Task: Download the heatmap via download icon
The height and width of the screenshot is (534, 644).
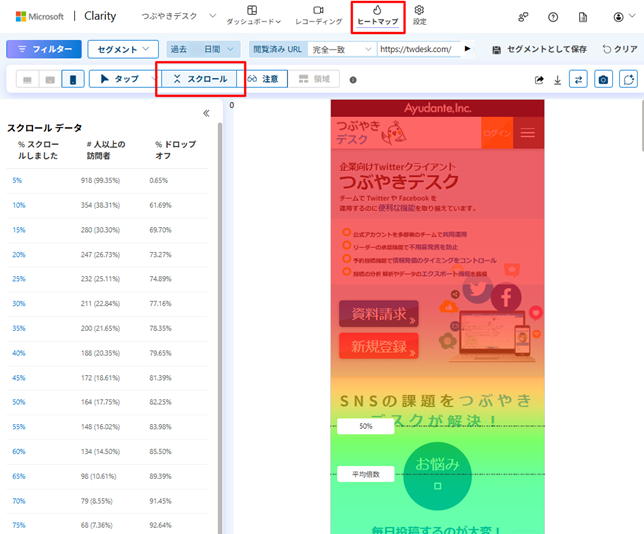Action: 557,80
